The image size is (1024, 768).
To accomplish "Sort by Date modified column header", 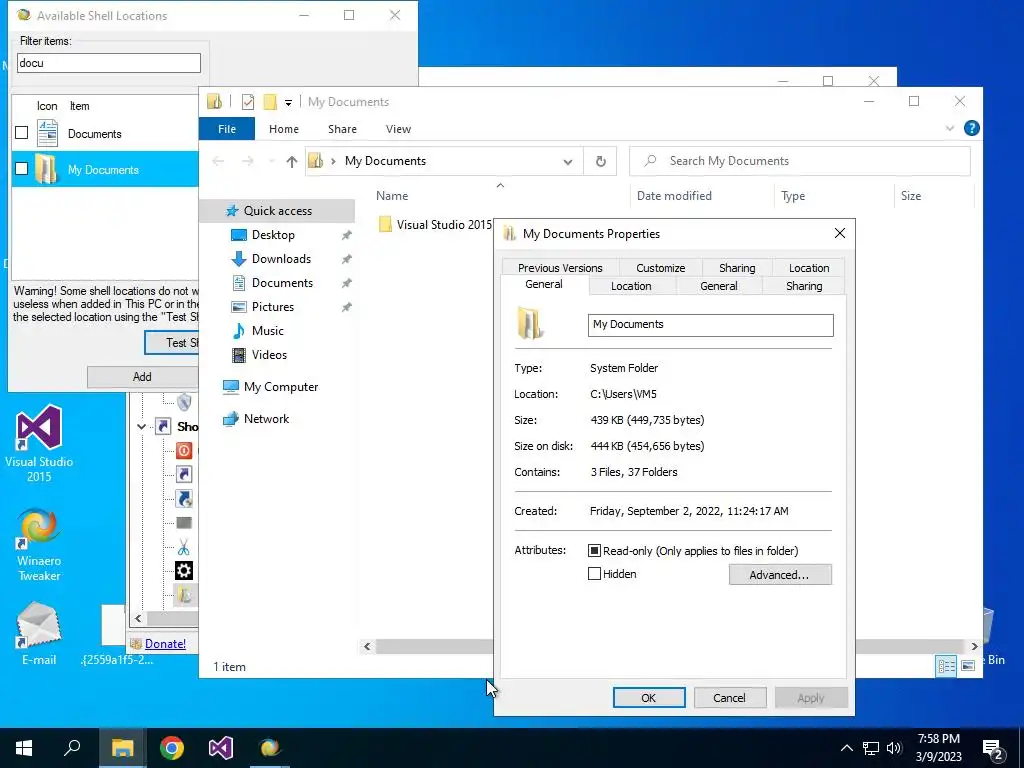I will coord(674,196).
